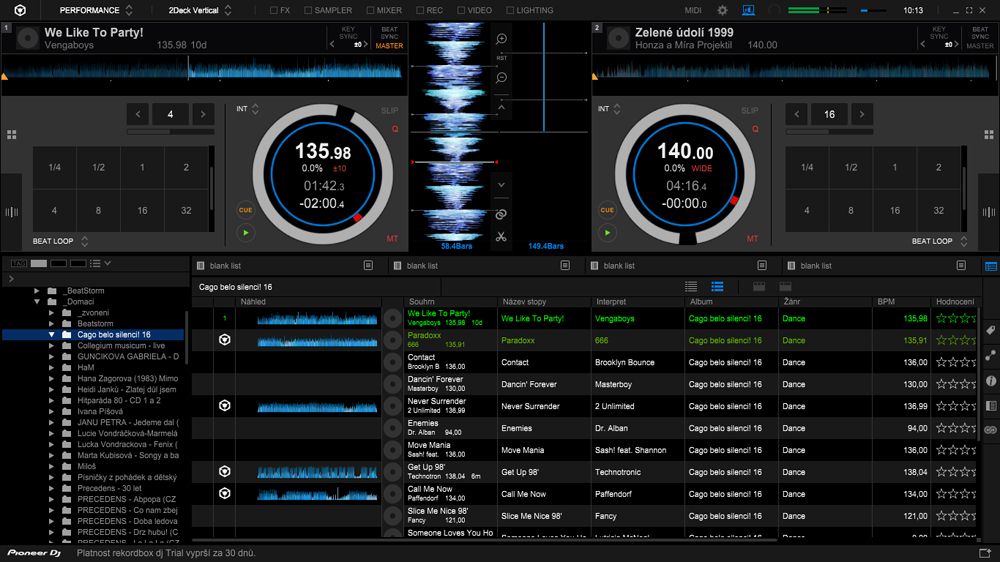1000x562 pixels.
Task: Open the settings gear in top bar
Action: point(722,10)
